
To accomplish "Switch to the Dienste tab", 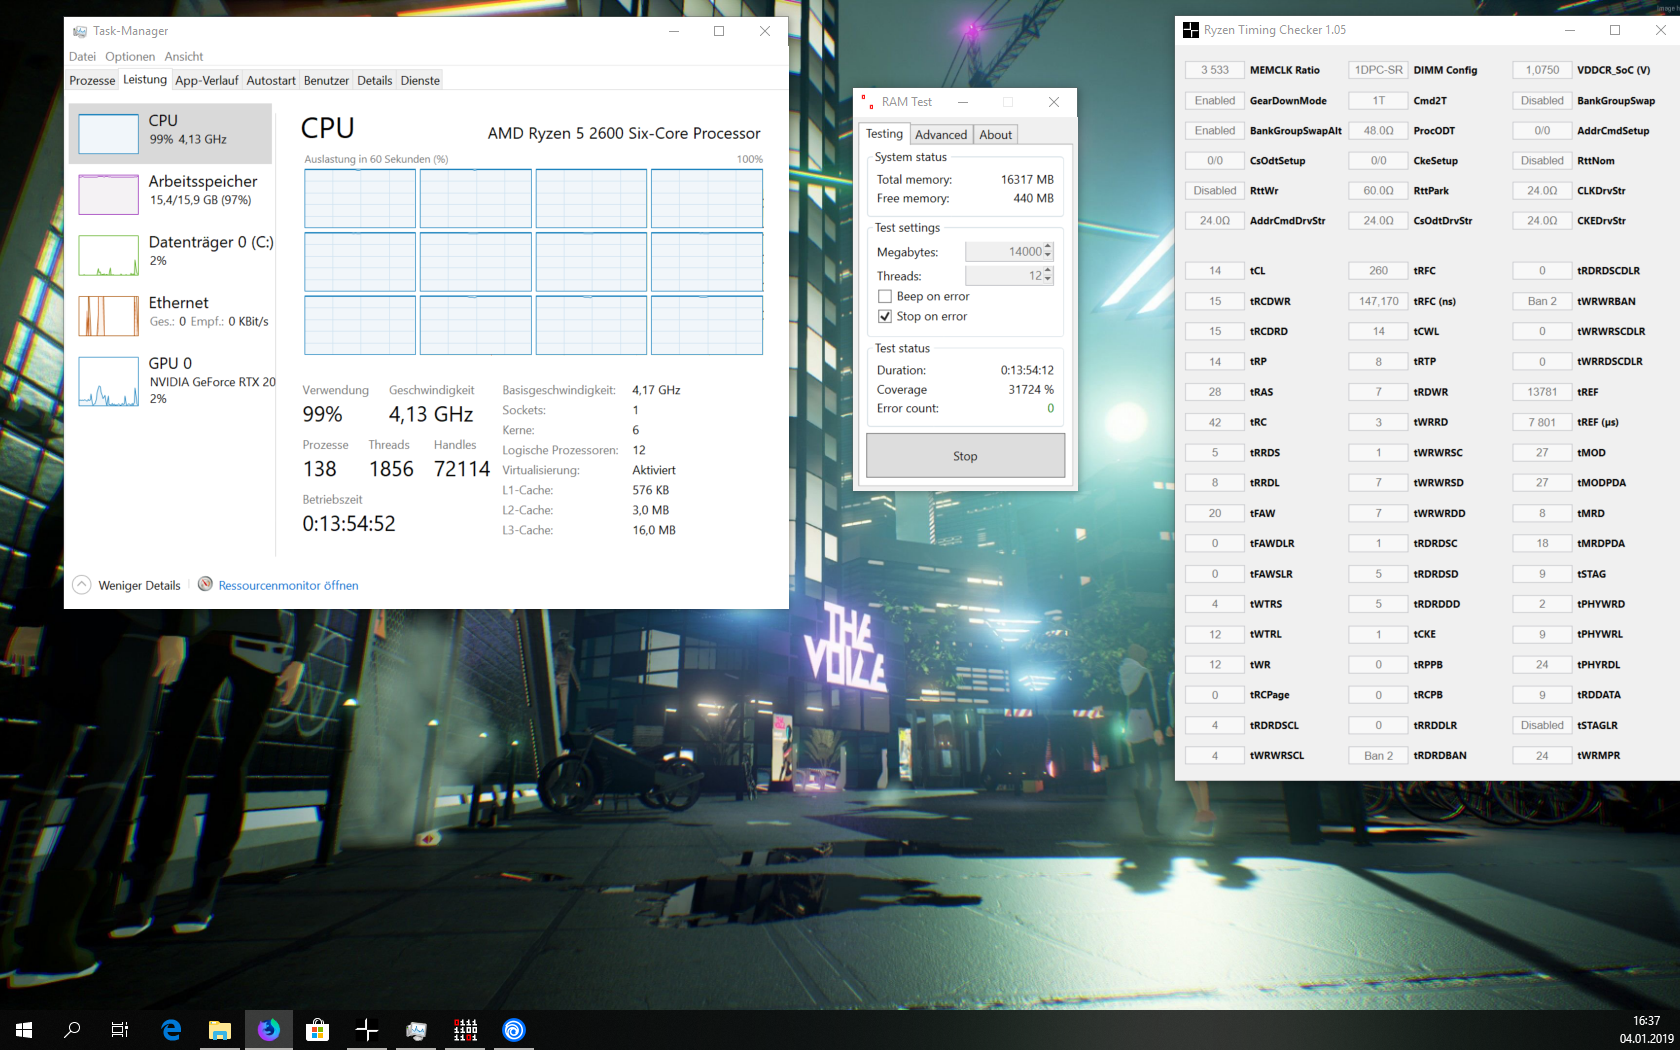I will point(420,81).
